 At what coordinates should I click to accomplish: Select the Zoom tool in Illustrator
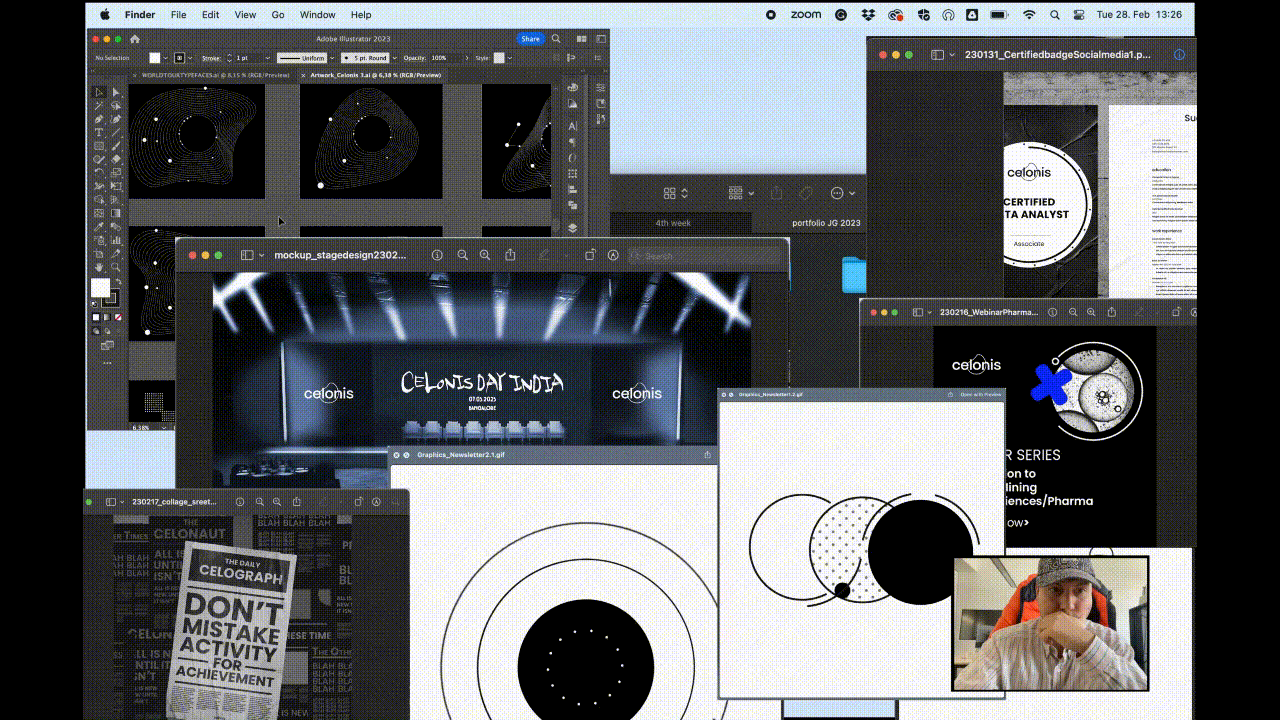tap(116, 266)
